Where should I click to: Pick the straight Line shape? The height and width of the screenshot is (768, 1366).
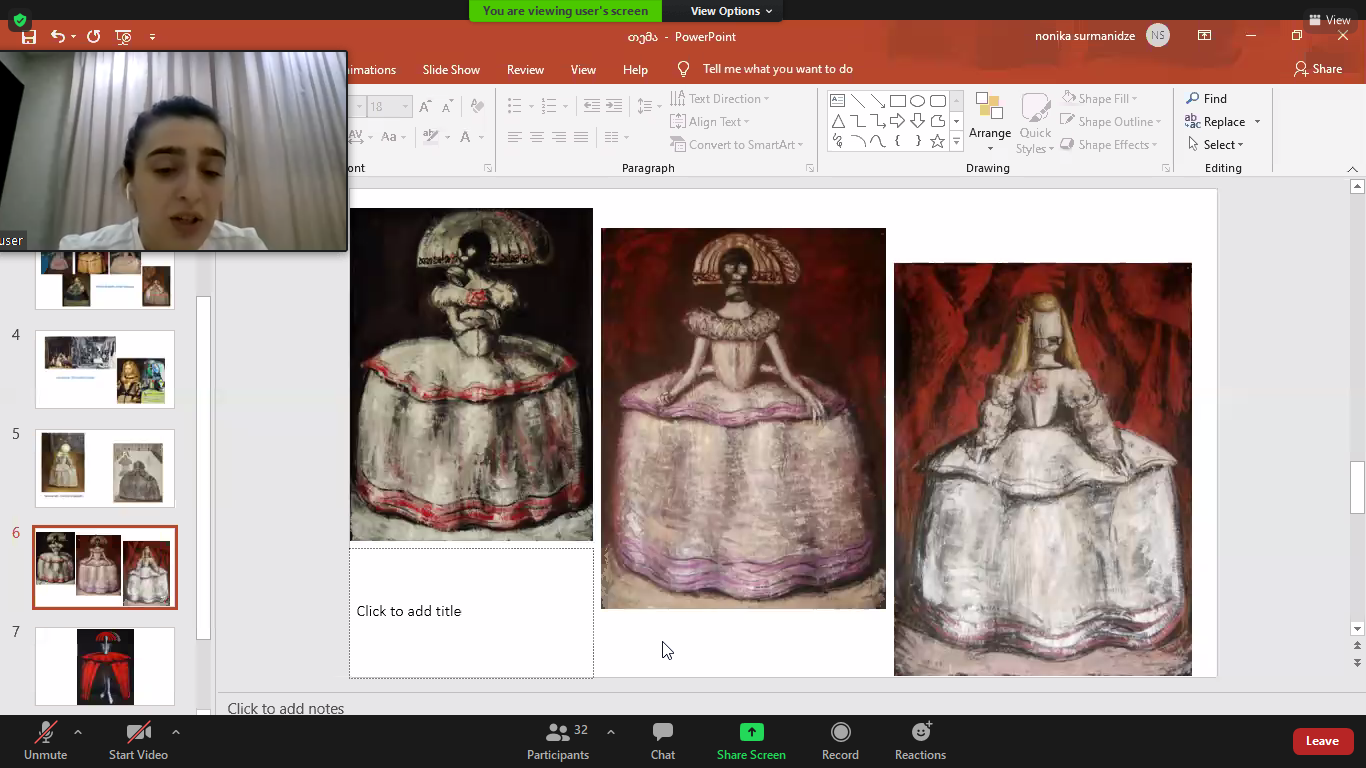coord(858,101)
